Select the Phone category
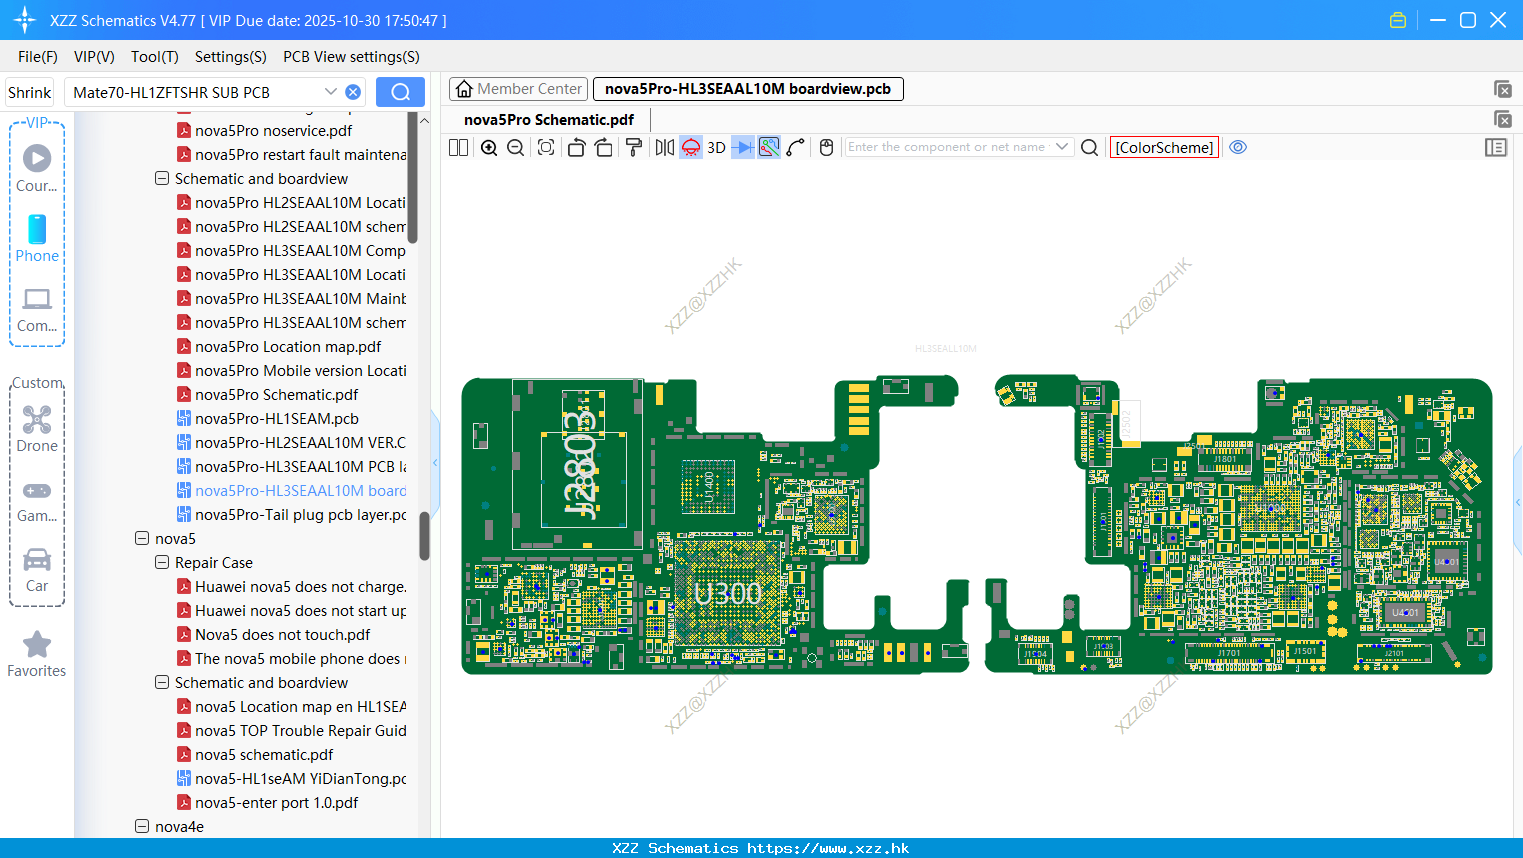The height and width of the screenshot is (858, 1523). (x=37, y=238)
